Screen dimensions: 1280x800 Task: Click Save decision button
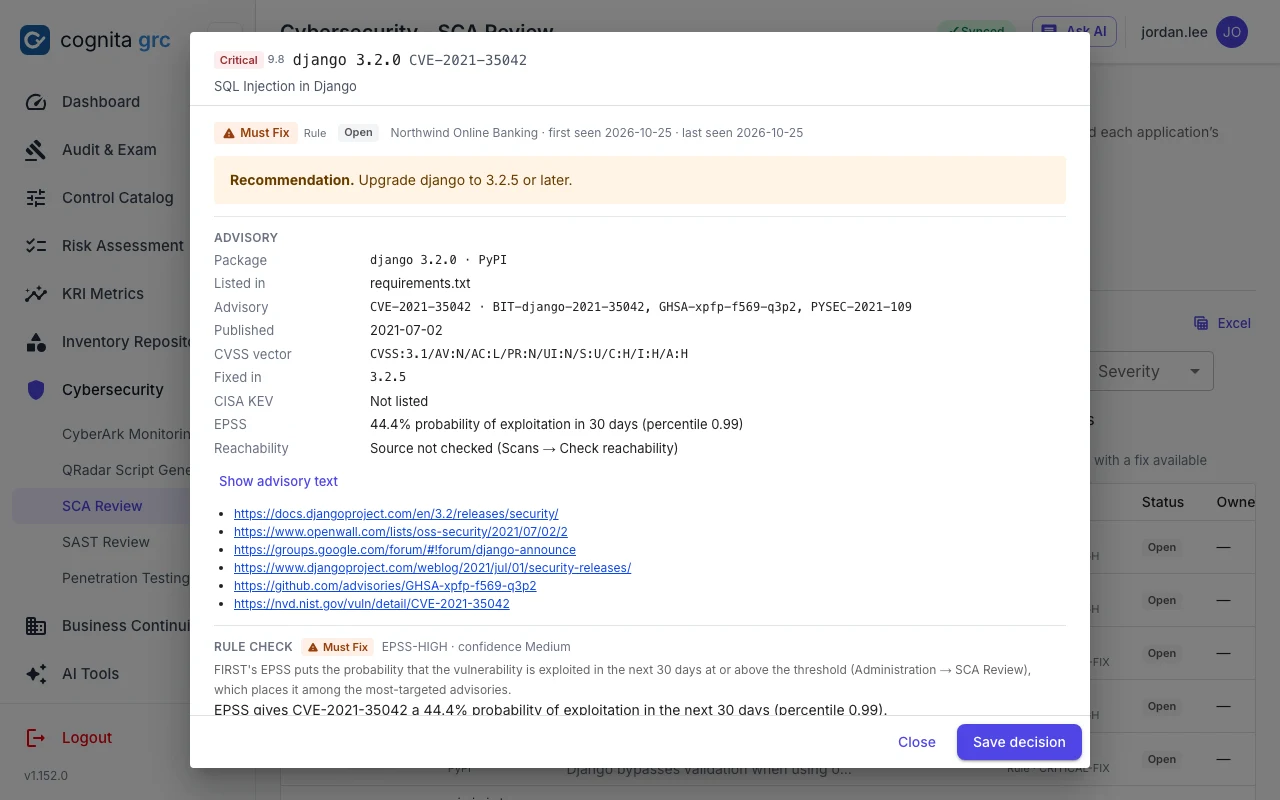click(1019, 742)
